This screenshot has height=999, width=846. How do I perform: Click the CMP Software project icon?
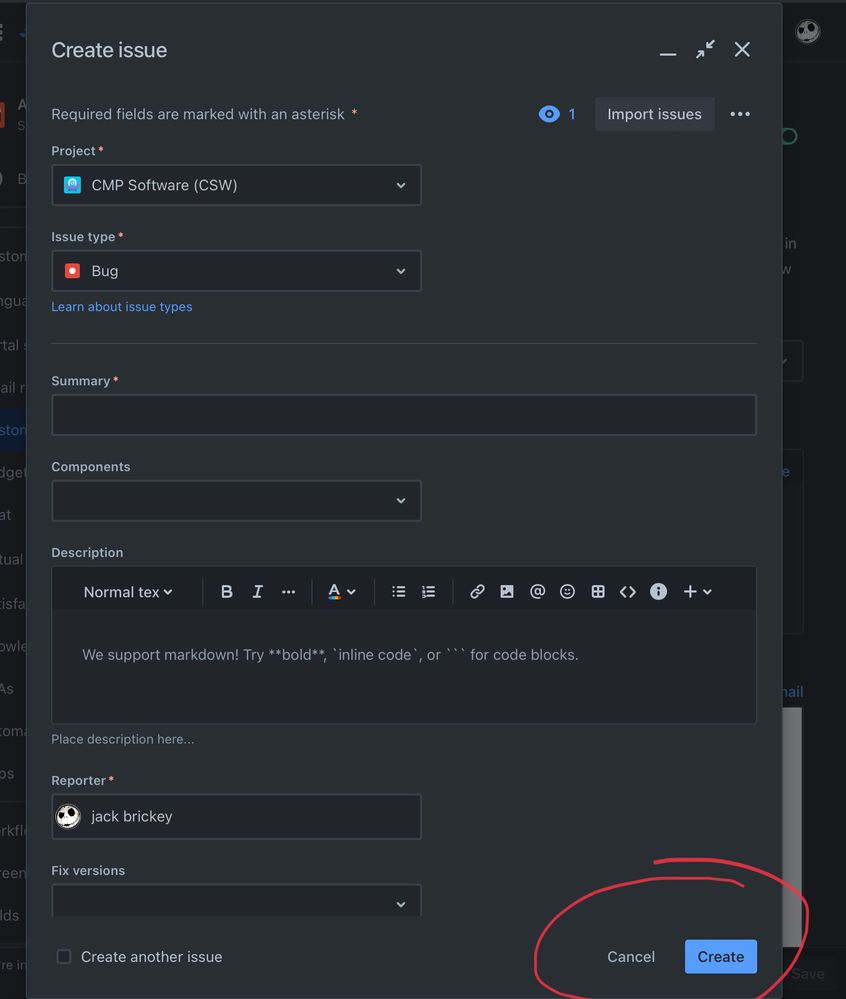click(73, 185)
